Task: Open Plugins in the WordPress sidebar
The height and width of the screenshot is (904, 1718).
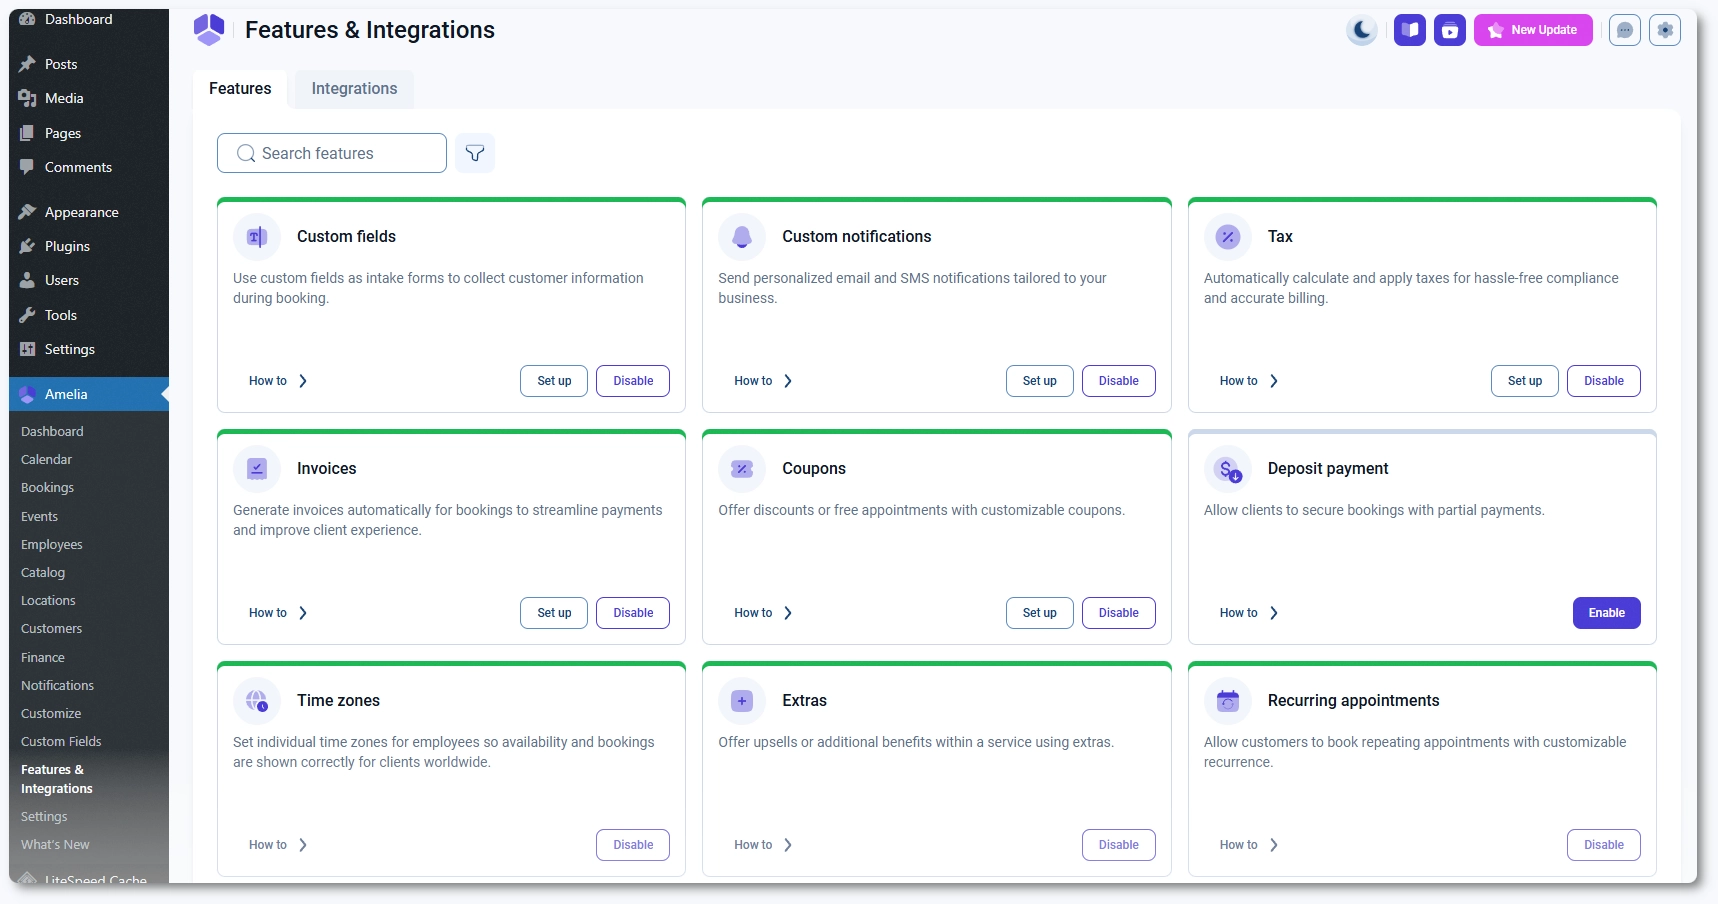Action: pyautogui.click(x=67, y=246)
